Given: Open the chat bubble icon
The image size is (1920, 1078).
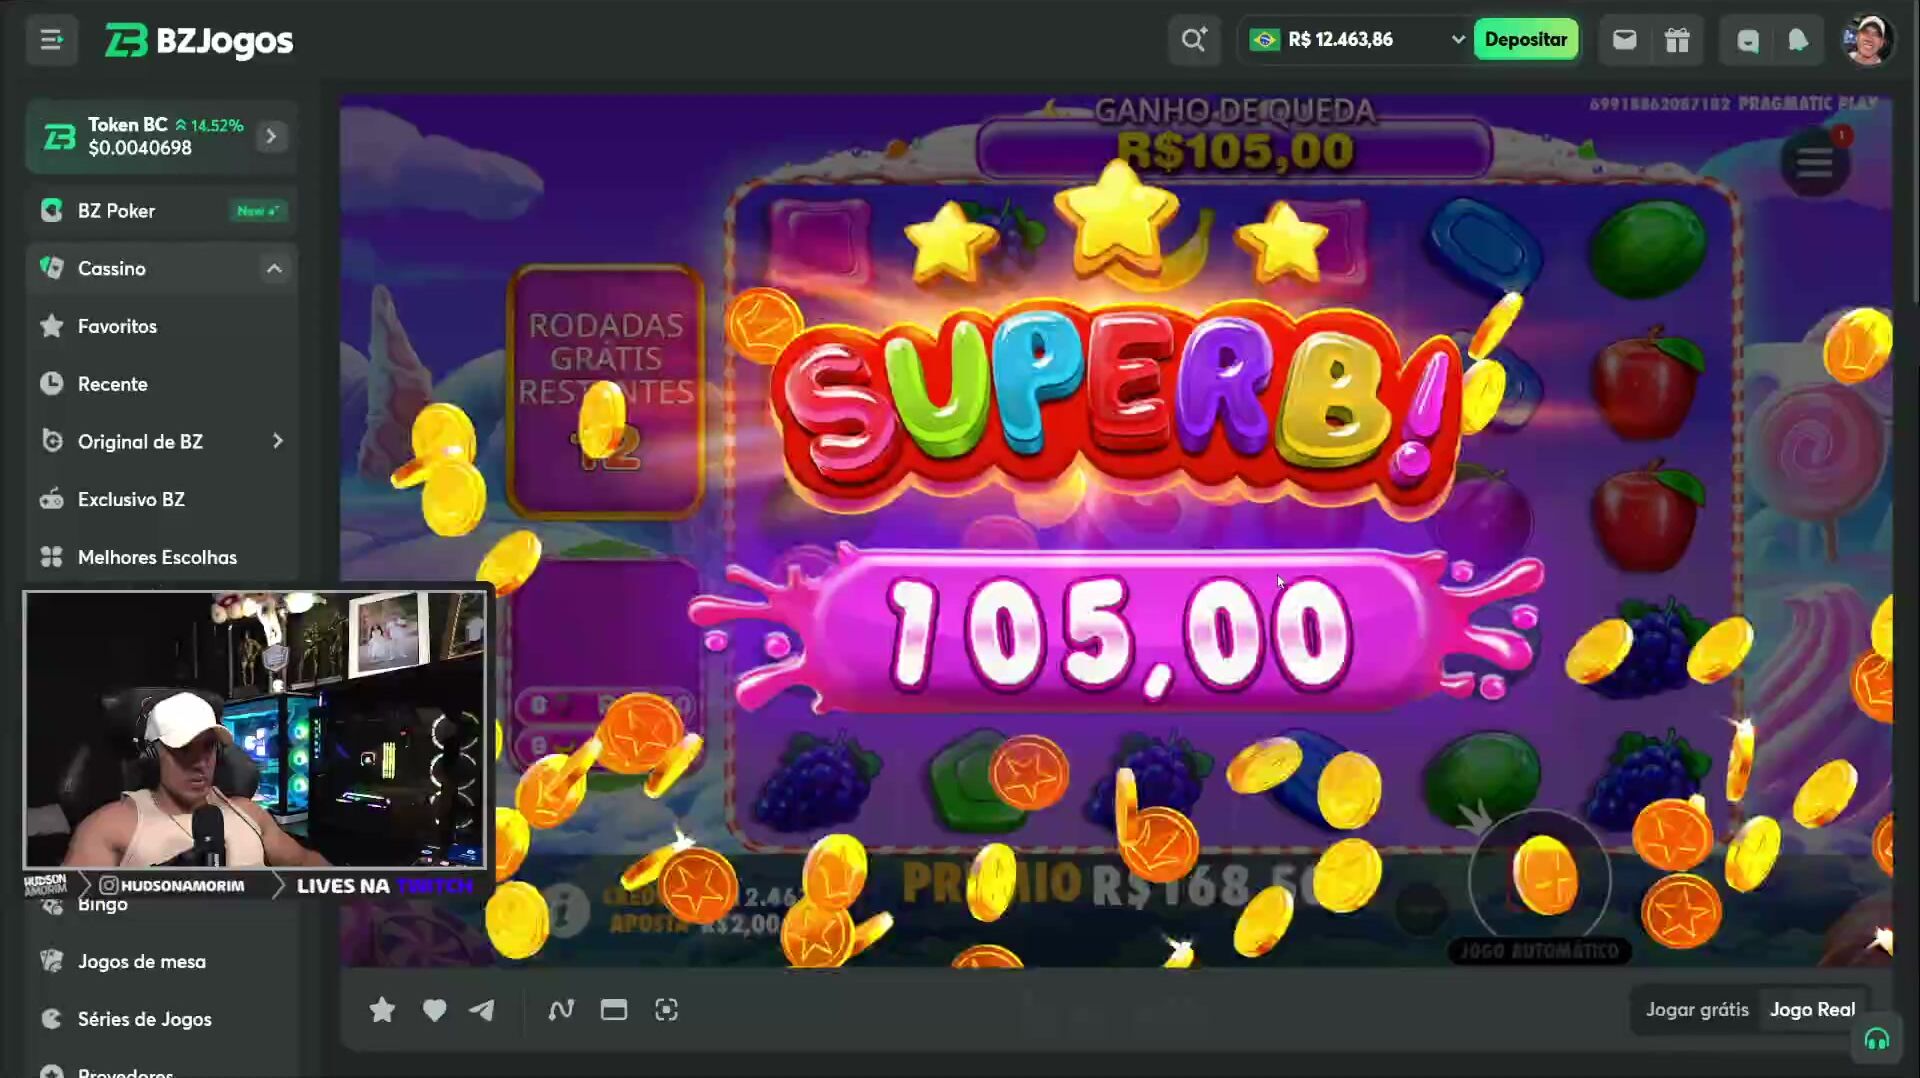Looking at the screenshot, I should tap(1747, 40).
